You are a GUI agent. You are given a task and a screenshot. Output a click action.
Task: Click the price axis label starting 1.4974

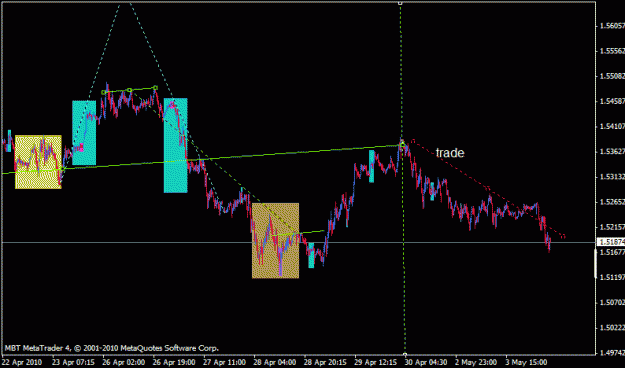click(612, 353)
